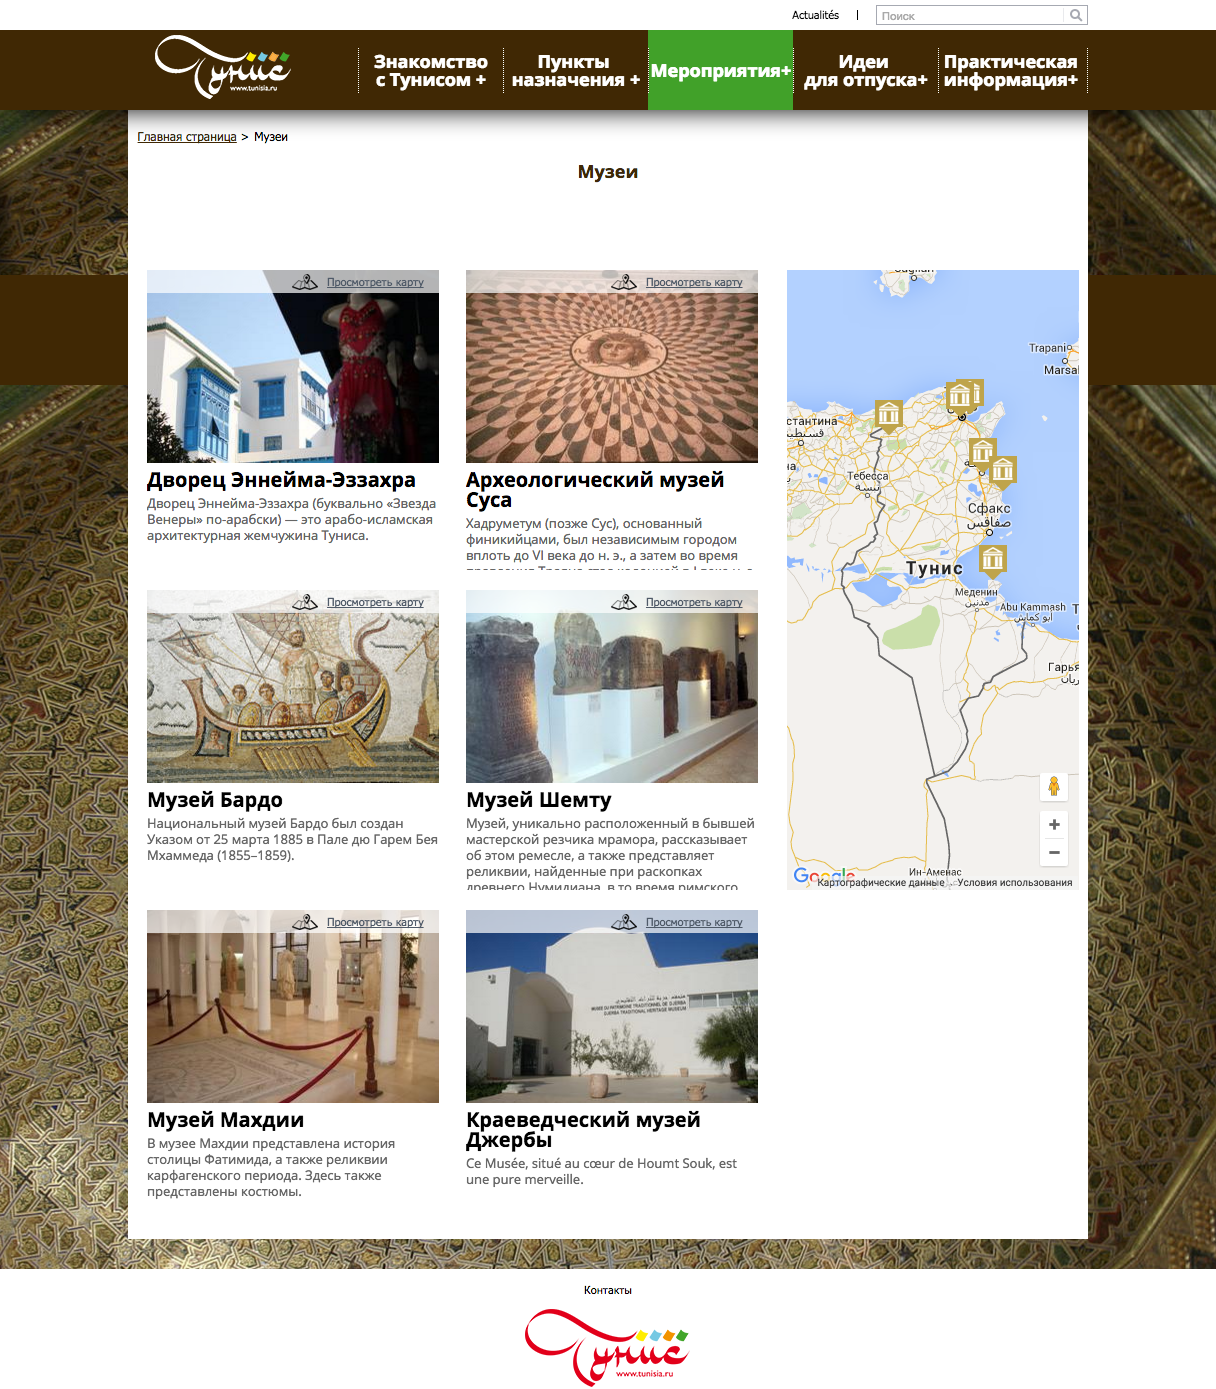The width and height of the screenshot is (1216, 1389).
Task: Click map icon on Краеведческий музей Джербы card
Action: (x=624, y=922)
